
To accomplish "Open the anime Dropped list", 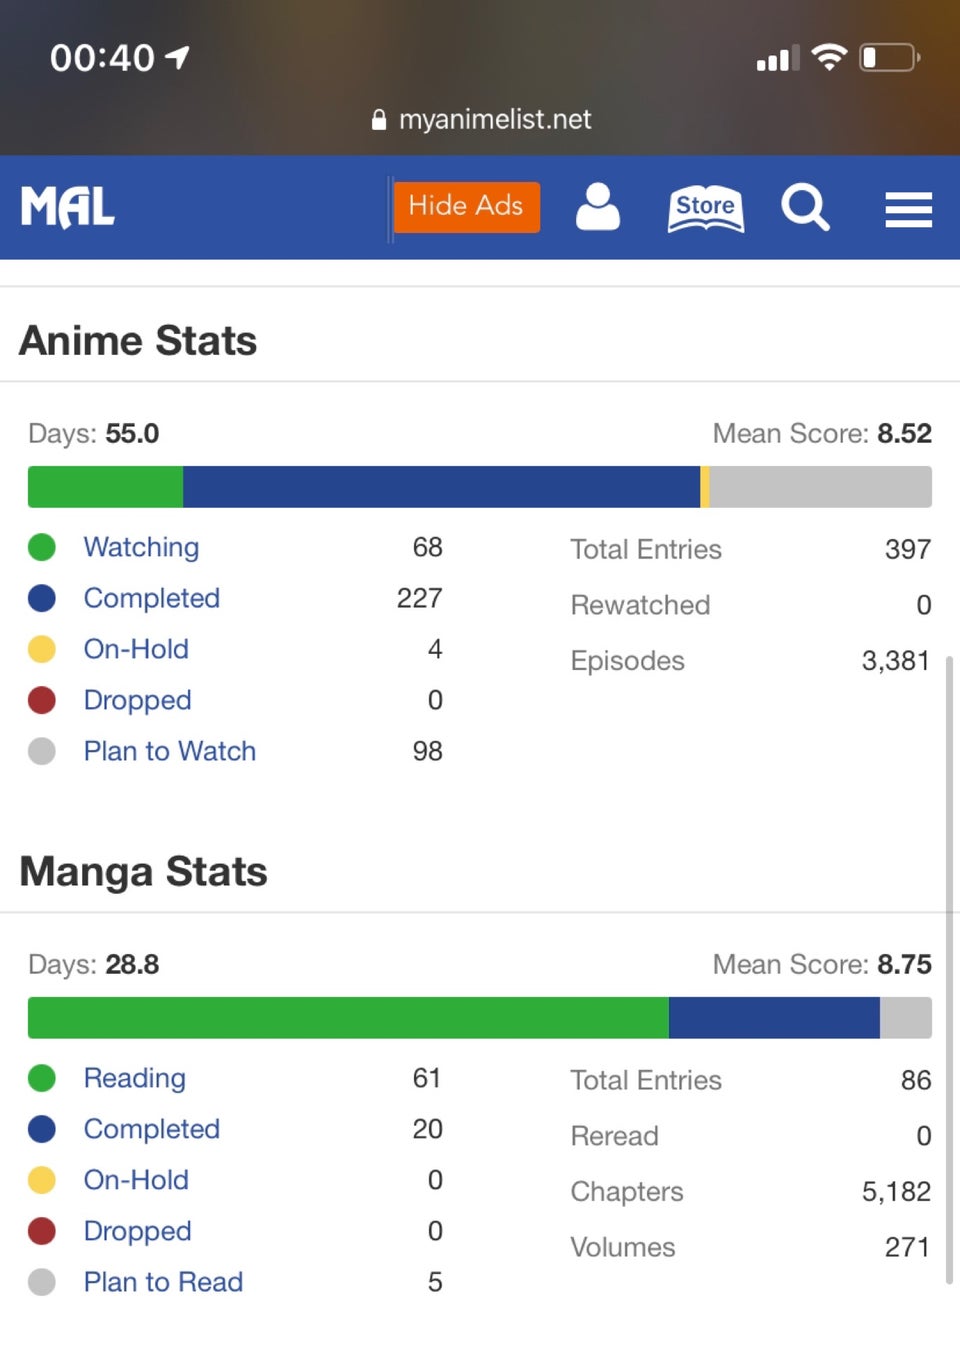I will [137, 700].
